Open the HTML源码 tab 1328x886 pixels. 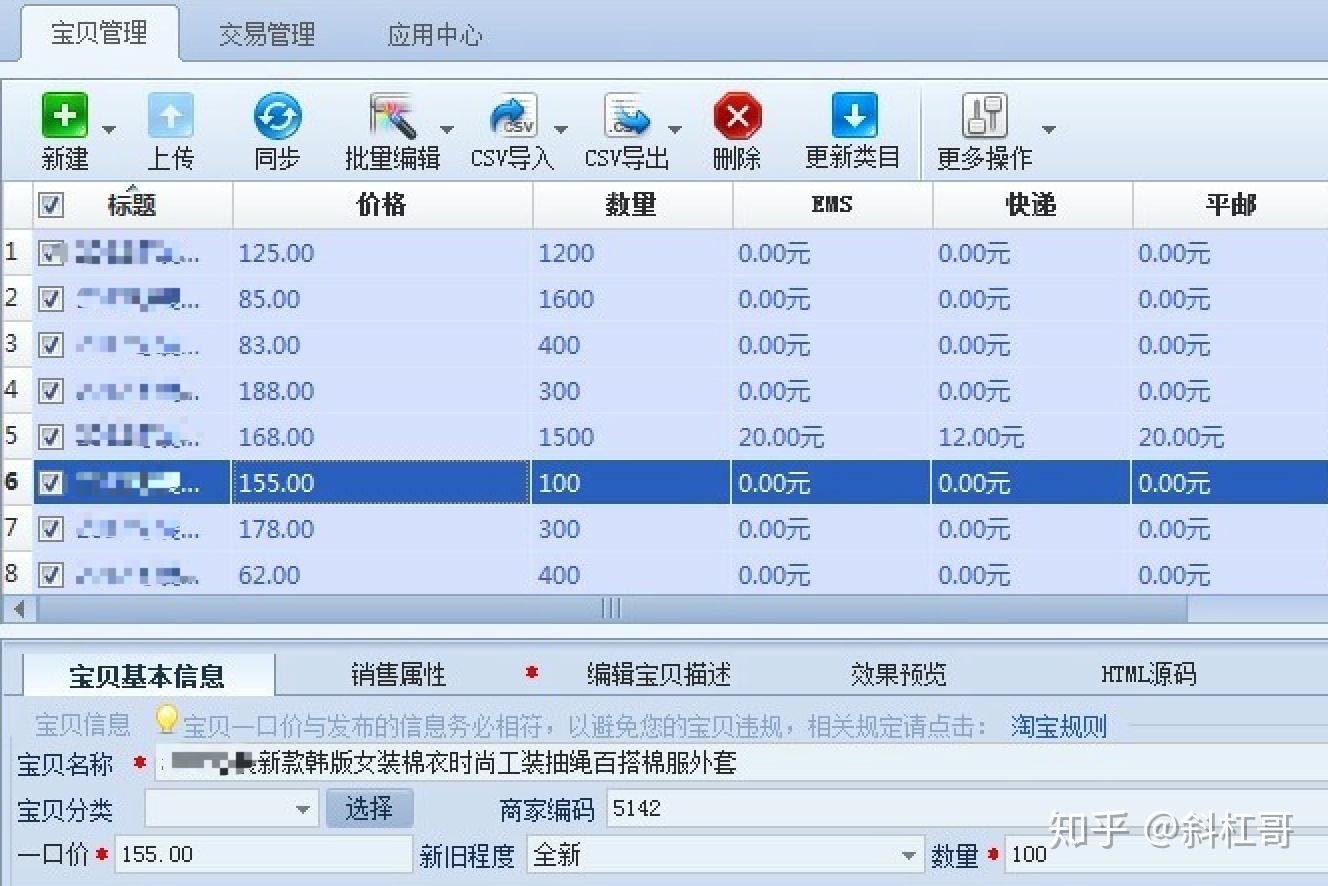pyautogui.click(x=1148, y=674)
